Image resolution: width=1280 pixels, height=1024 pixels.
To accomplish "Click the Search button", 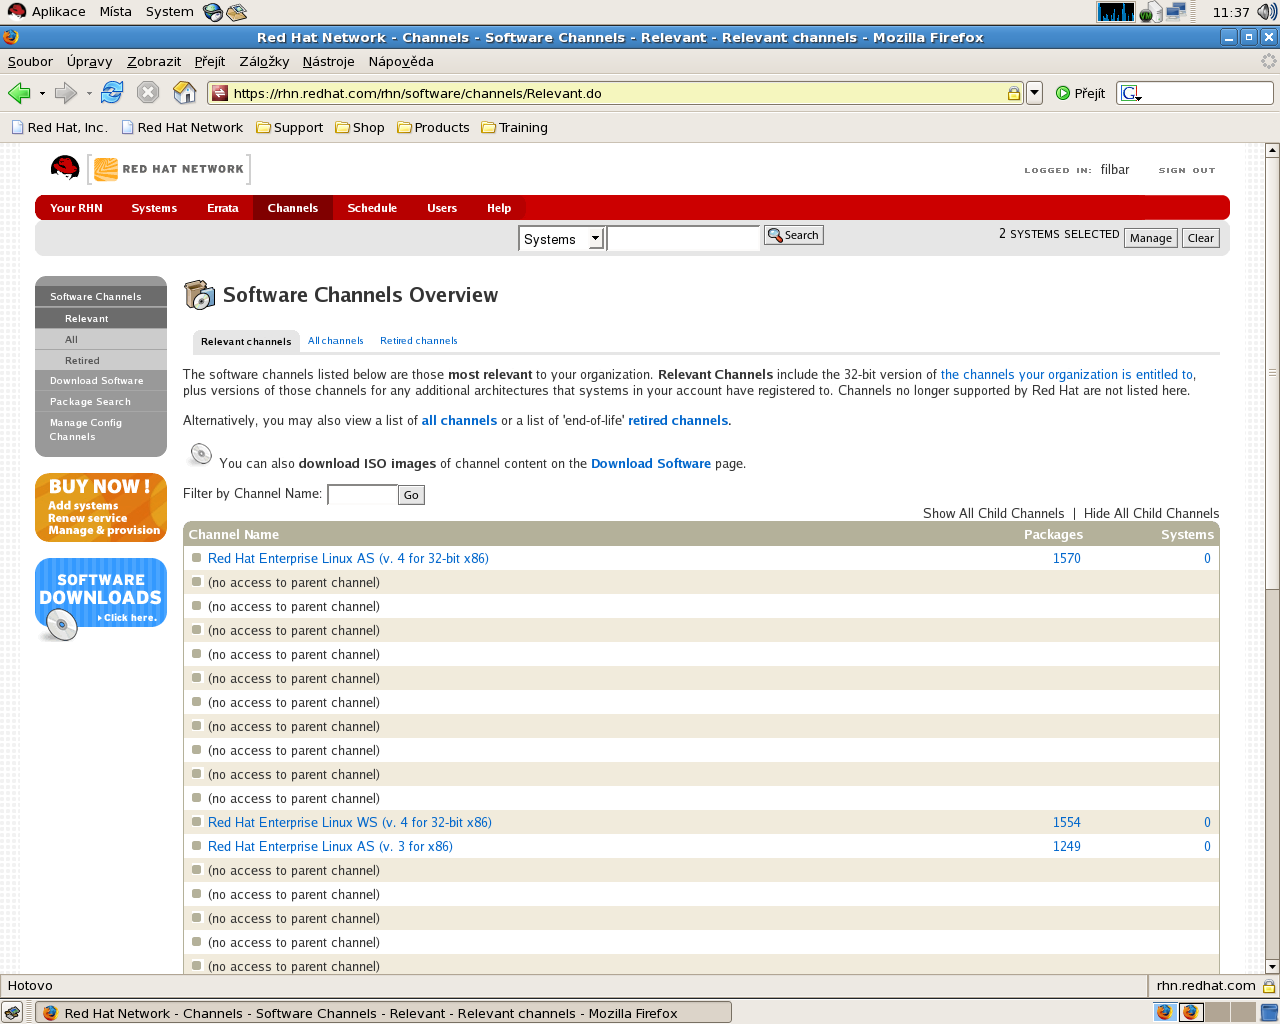I will (794, 235).
